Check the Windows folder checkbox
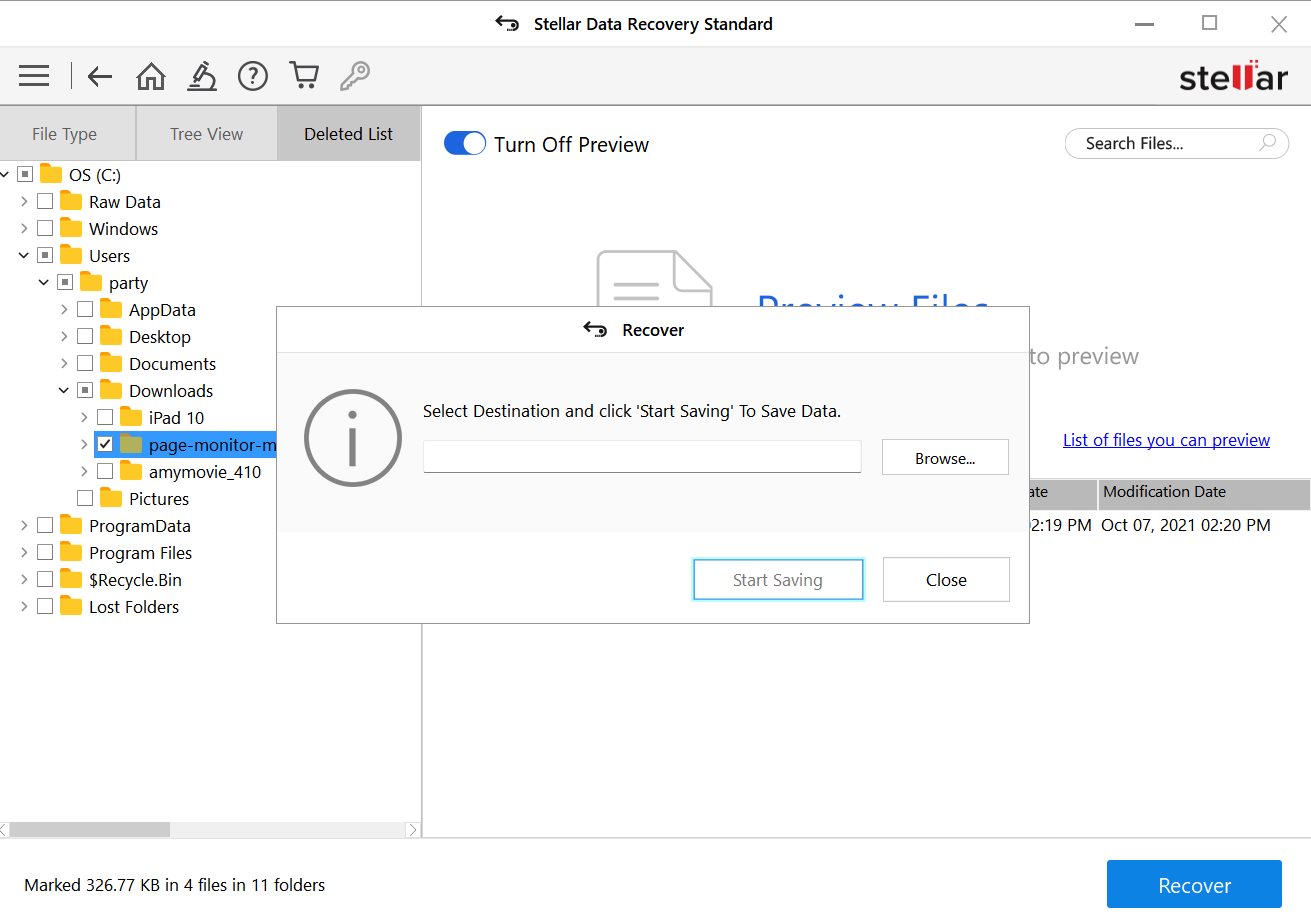Image resolution: width=1311 pixels, height=918 pixels. [x=45, y=228]
